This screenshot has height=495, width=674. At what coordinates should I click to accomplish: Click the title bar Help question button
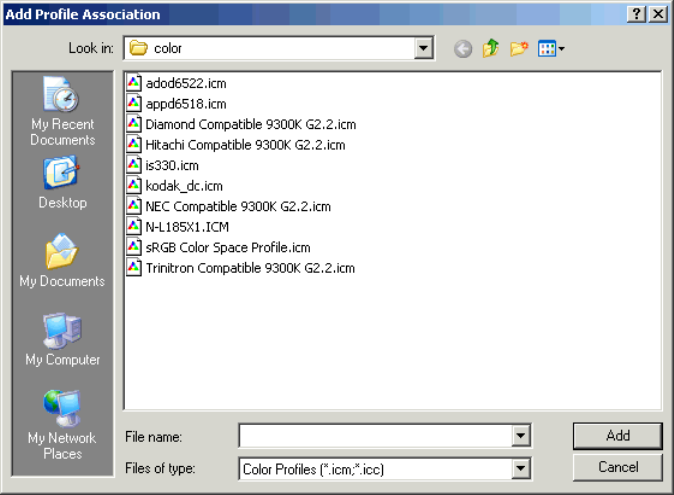click(637, 14)
